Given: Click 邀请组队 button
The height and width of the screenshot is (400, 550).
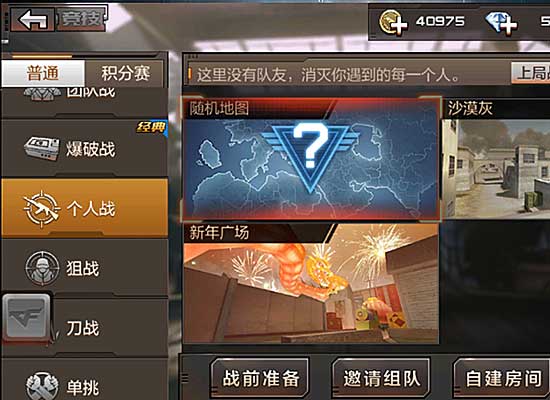Looking at the screenshot, I should [381, 378].
